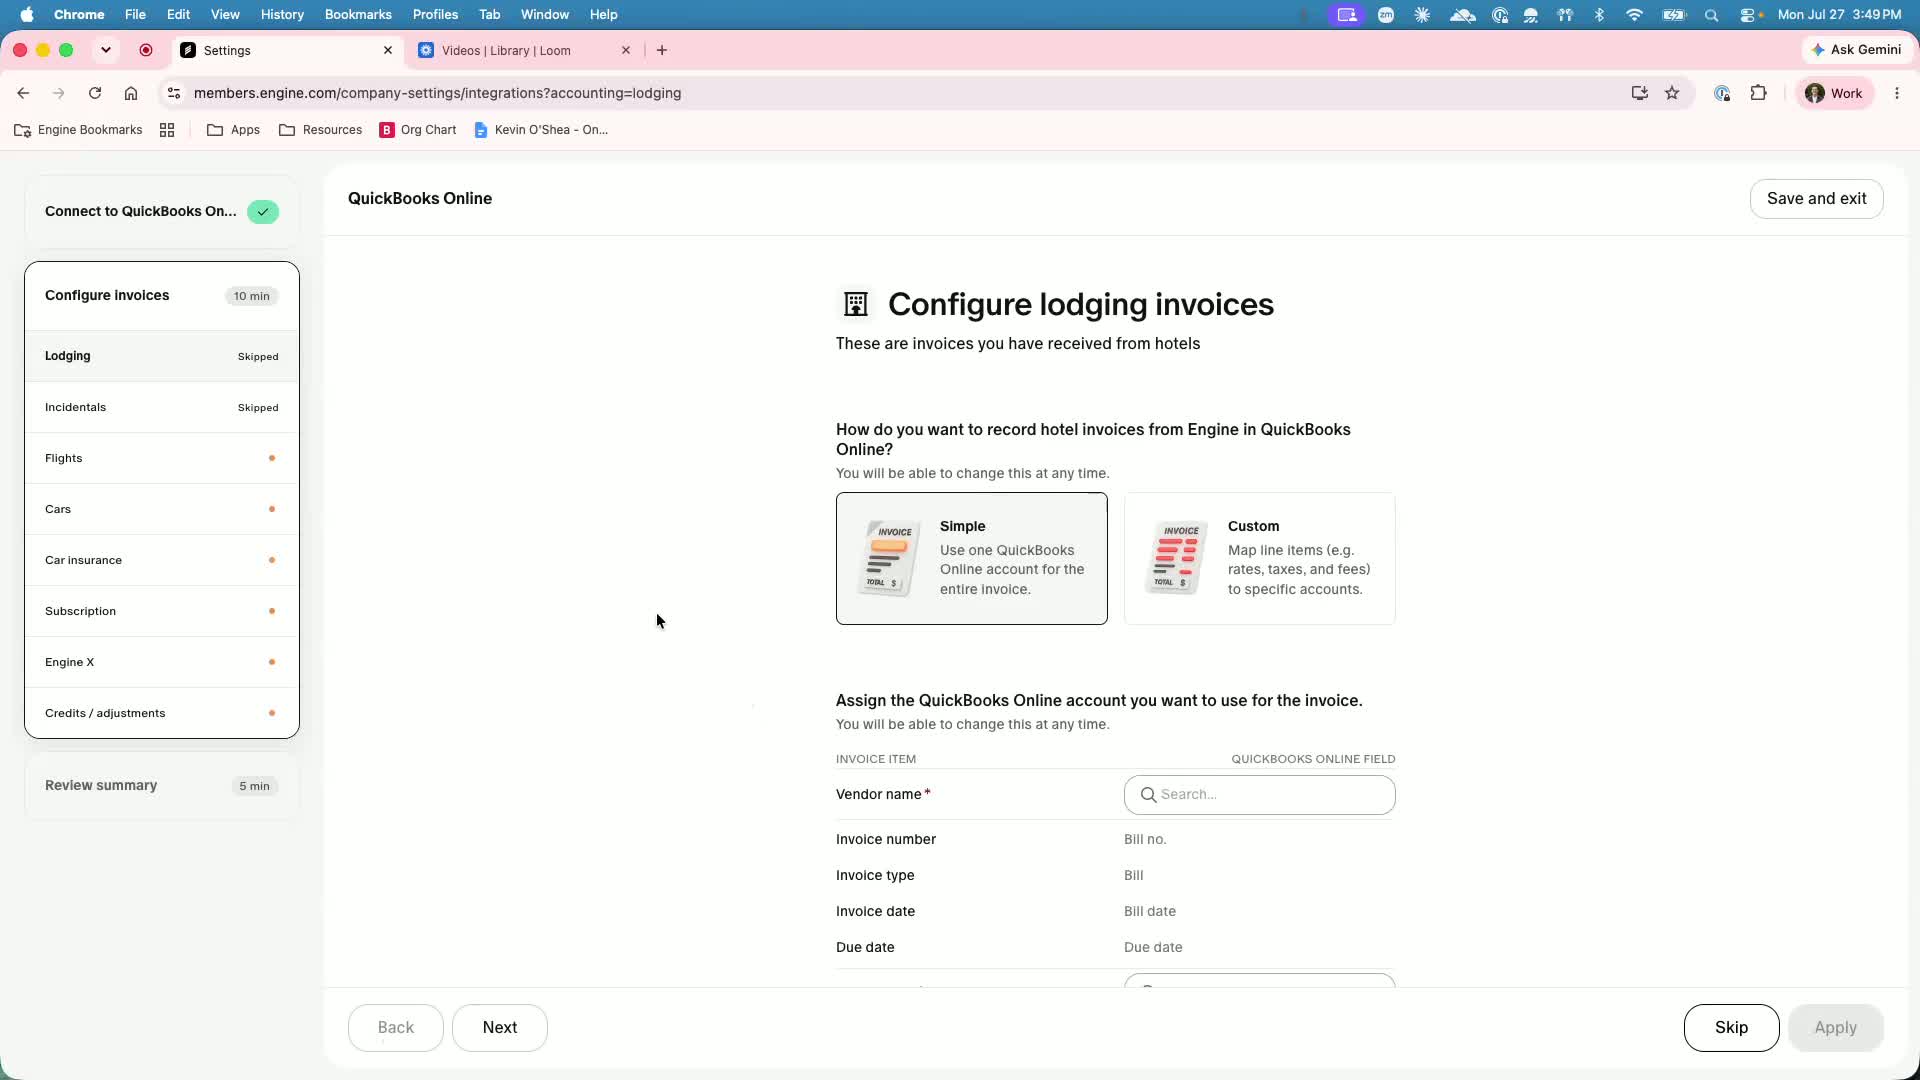Close the Settings tab
The width and height of the screenshot is (1920, 1080).
(388, 50)
